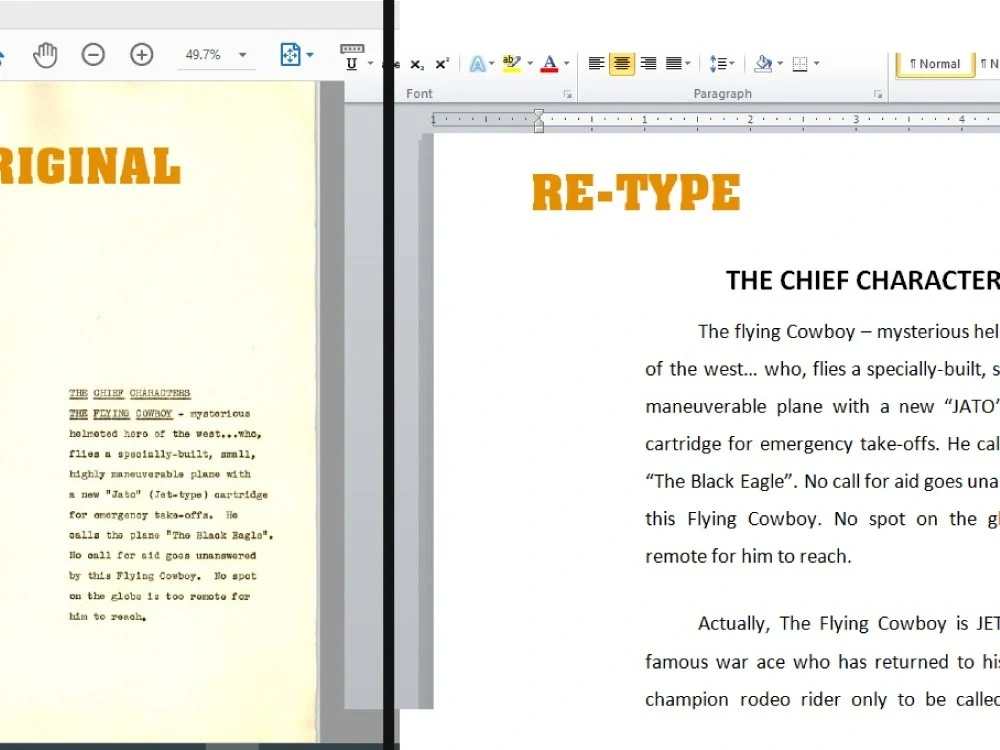This screenshot has height=750, width=1000.
Task: Click the zoom out minus button
Action: click(x=93, y=55)
